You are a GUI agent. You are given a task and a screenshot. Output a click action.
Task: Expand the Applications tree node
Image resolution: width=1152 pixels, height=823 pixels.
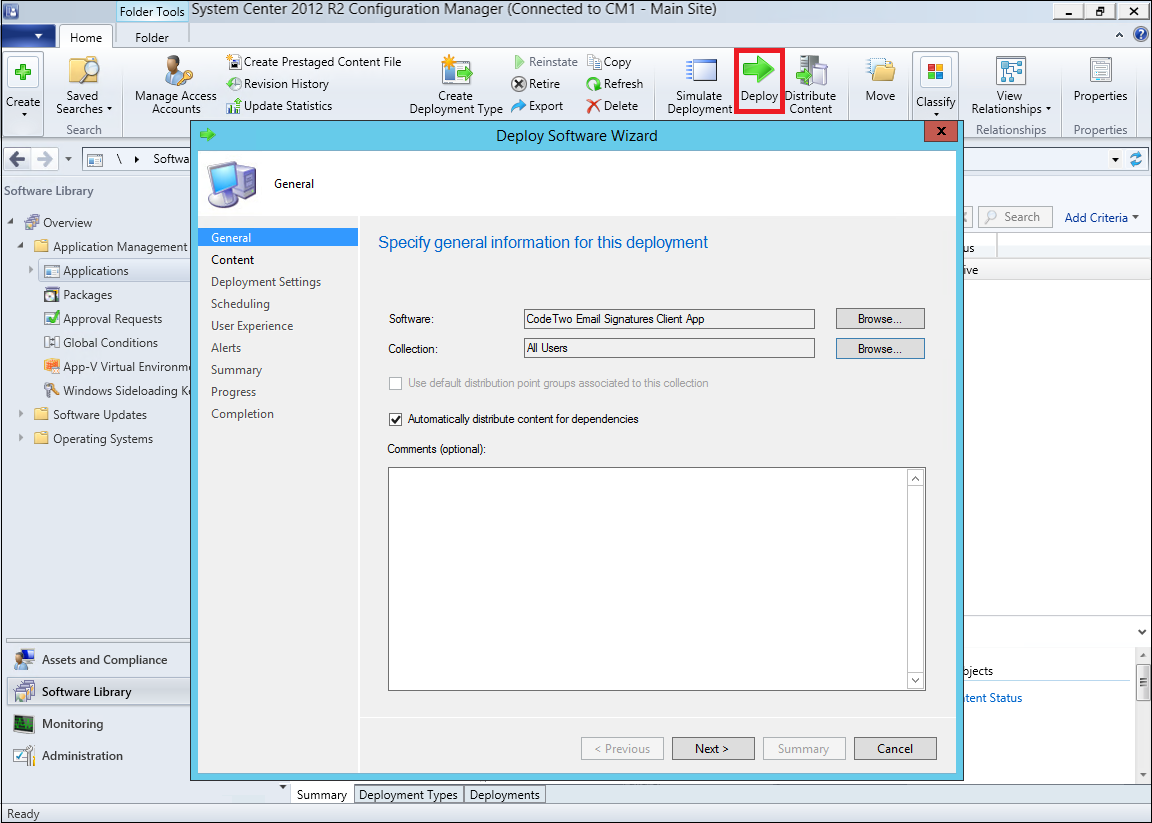point(31,270)
